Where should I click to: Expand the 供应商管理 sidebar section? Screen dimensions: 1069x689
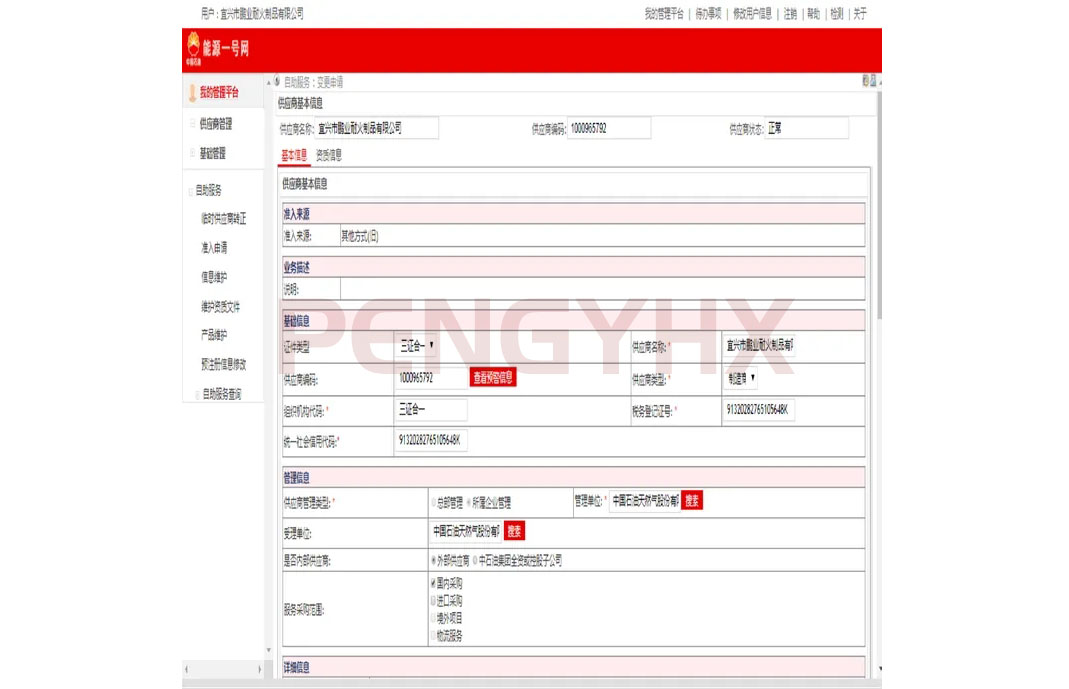[x=214, y=124]
